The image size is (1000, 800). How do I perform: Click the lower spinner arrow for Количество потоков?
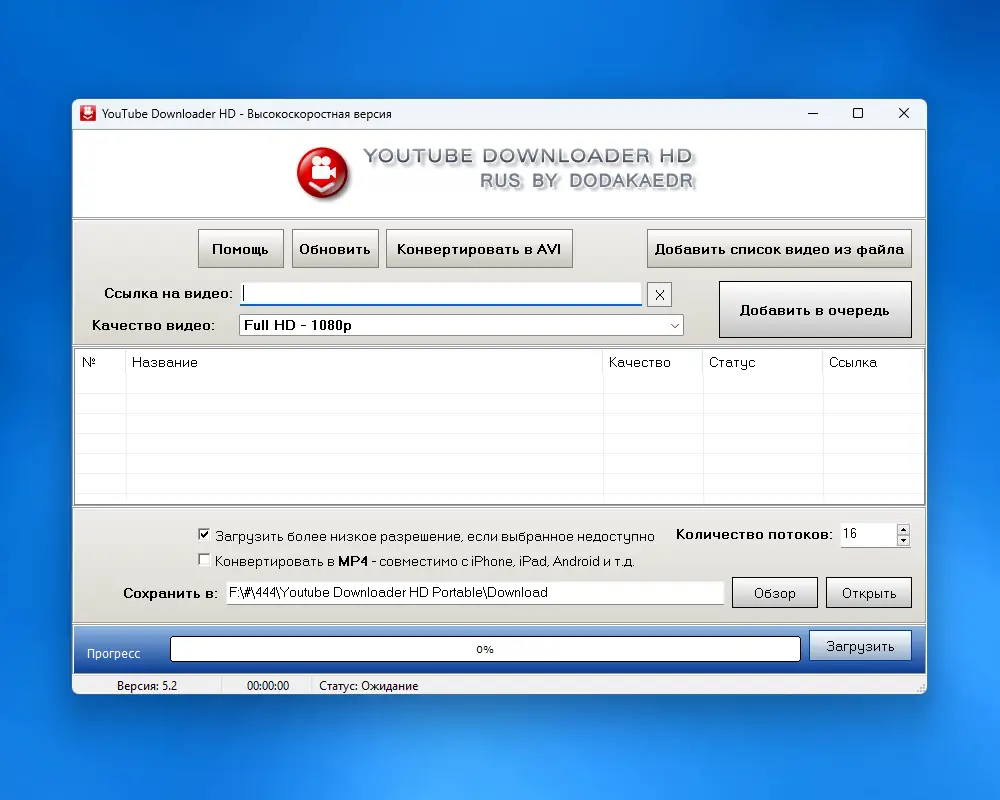903,540
